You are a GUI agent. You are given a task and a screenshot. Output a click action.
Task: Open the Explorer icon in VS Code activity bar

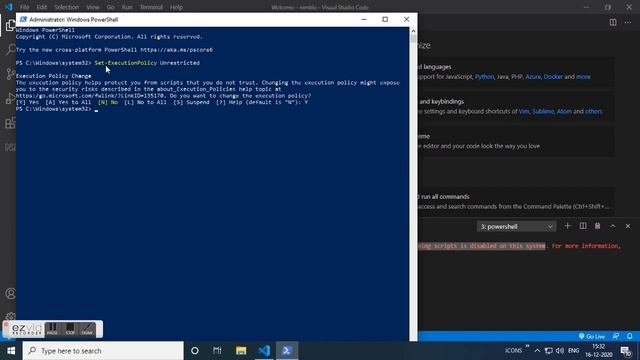10,25
